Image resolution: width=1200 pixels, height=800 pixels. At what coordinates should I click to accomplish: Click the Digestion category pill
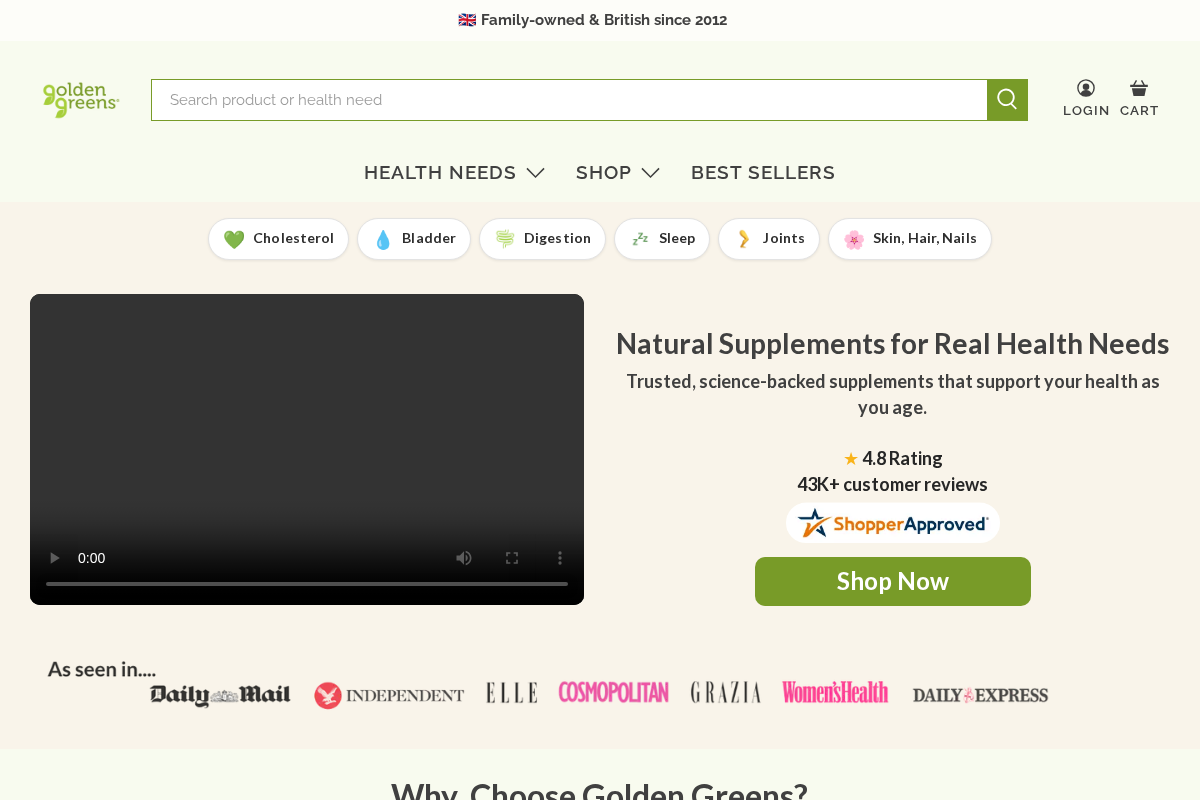click(x=542, y=239)
